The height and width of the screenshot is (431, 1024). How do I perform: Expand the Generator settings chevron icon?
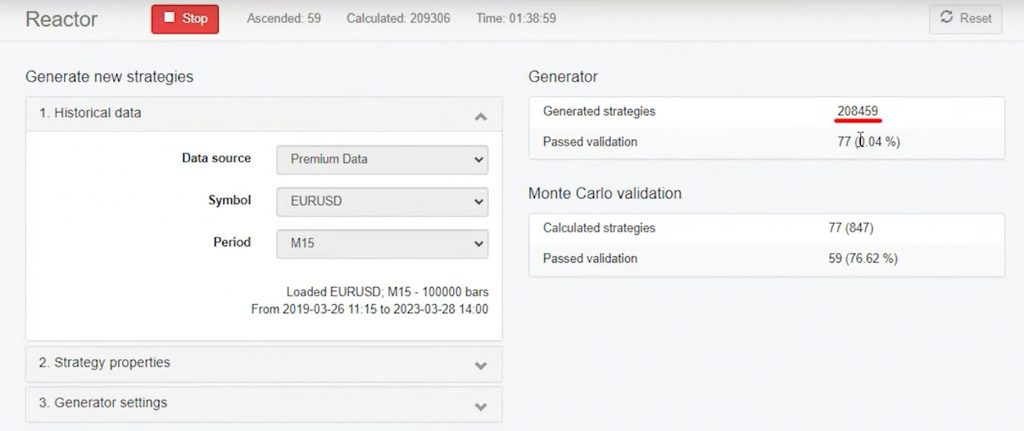click(480, 406)
